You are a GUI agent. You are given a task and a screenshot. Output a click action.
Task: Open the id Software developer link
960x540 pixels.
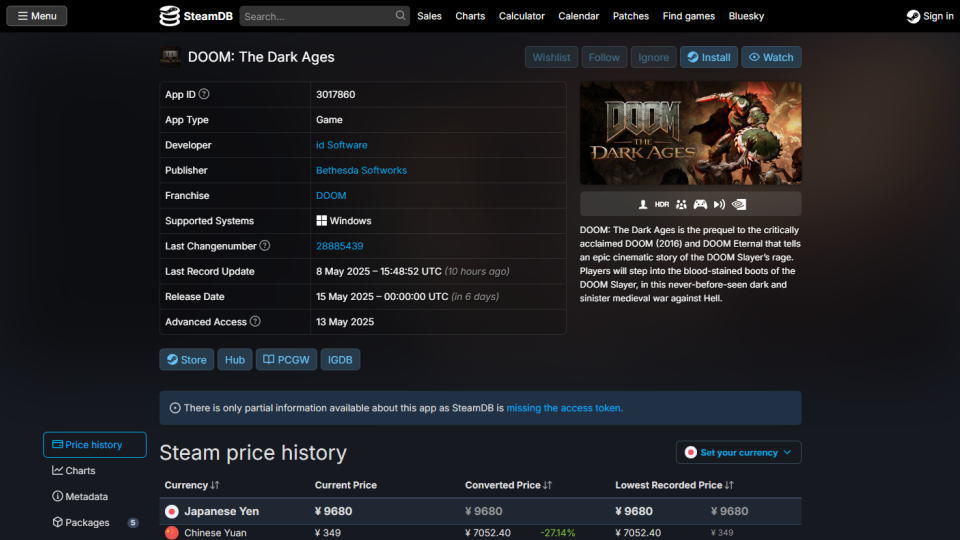click(342, 145)
